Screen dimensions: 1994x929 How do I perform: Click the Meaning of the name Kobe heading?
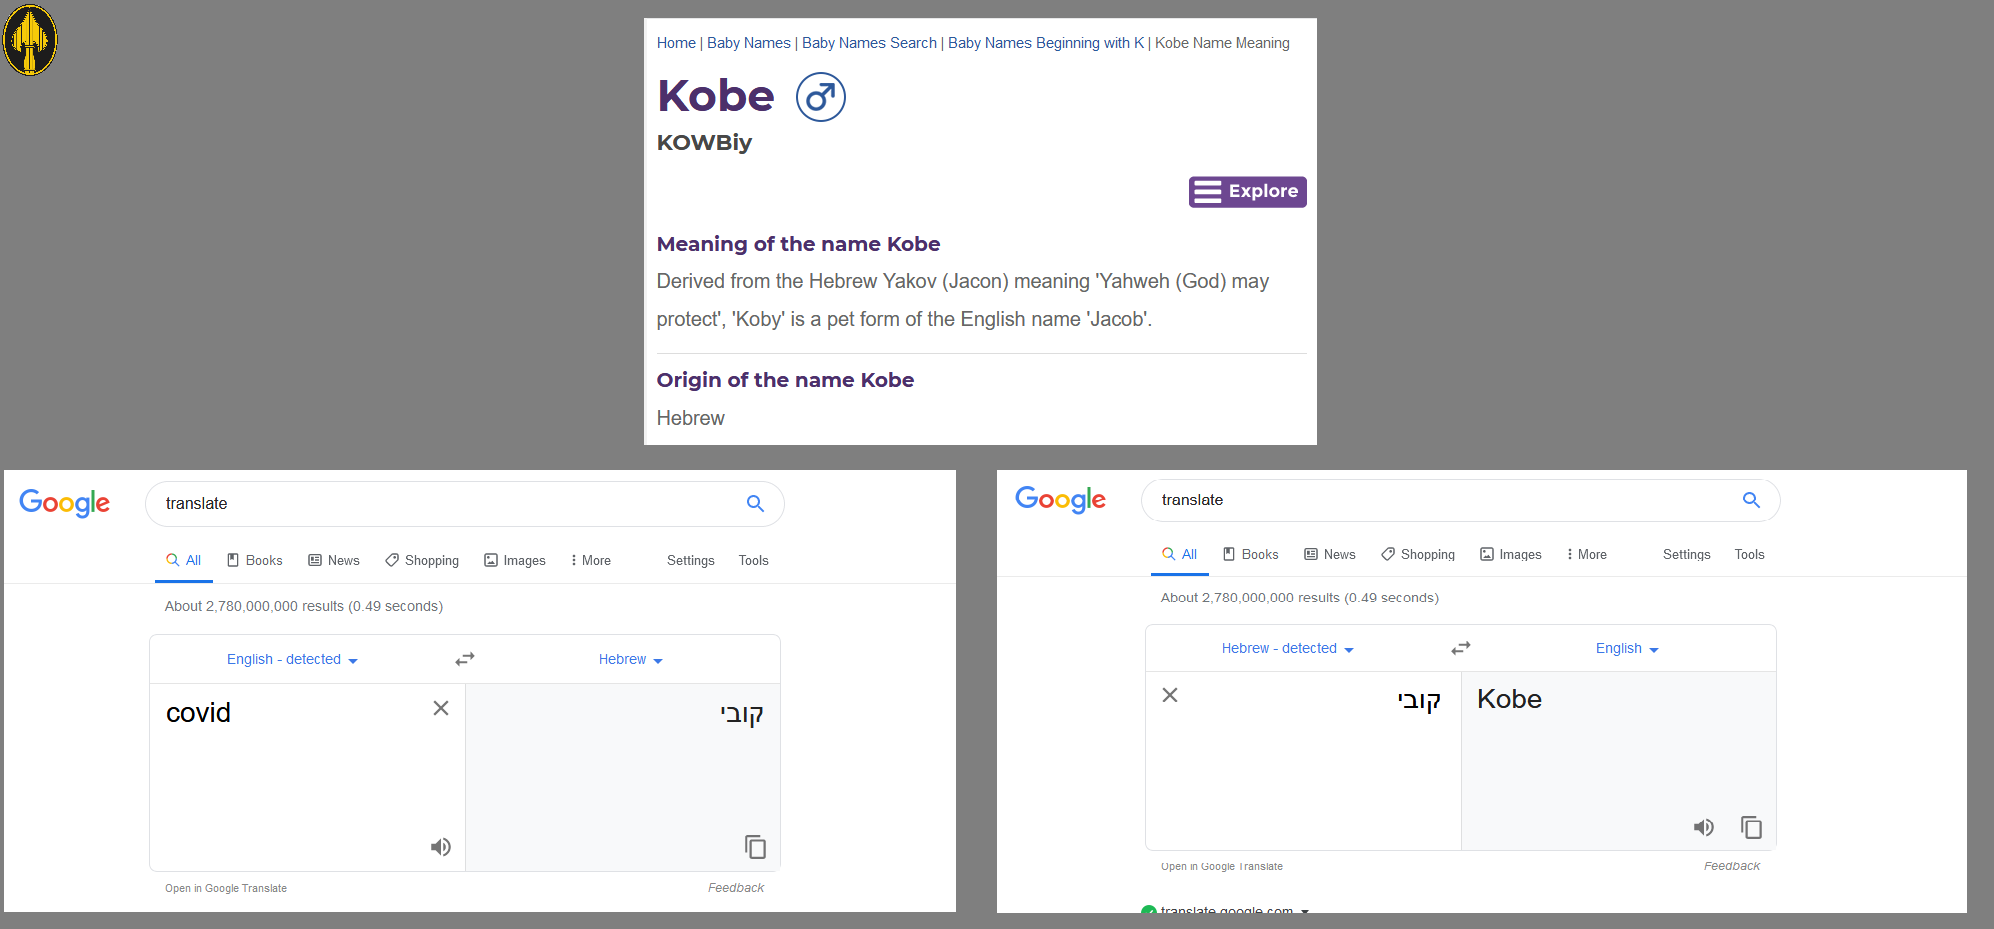click(x=798, y=244)
